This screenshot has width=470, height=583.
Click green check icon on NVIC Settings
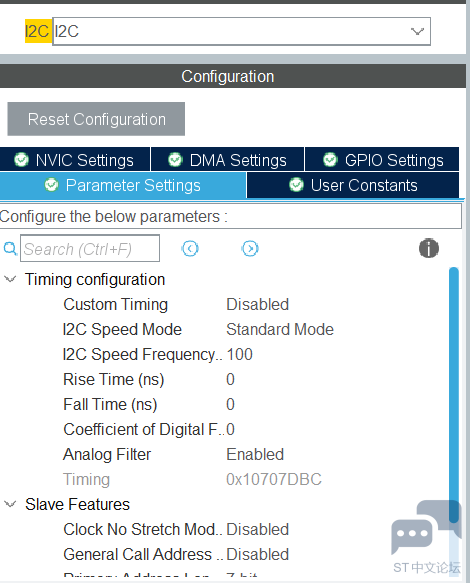pyautogui.click(x=21, y=160)
